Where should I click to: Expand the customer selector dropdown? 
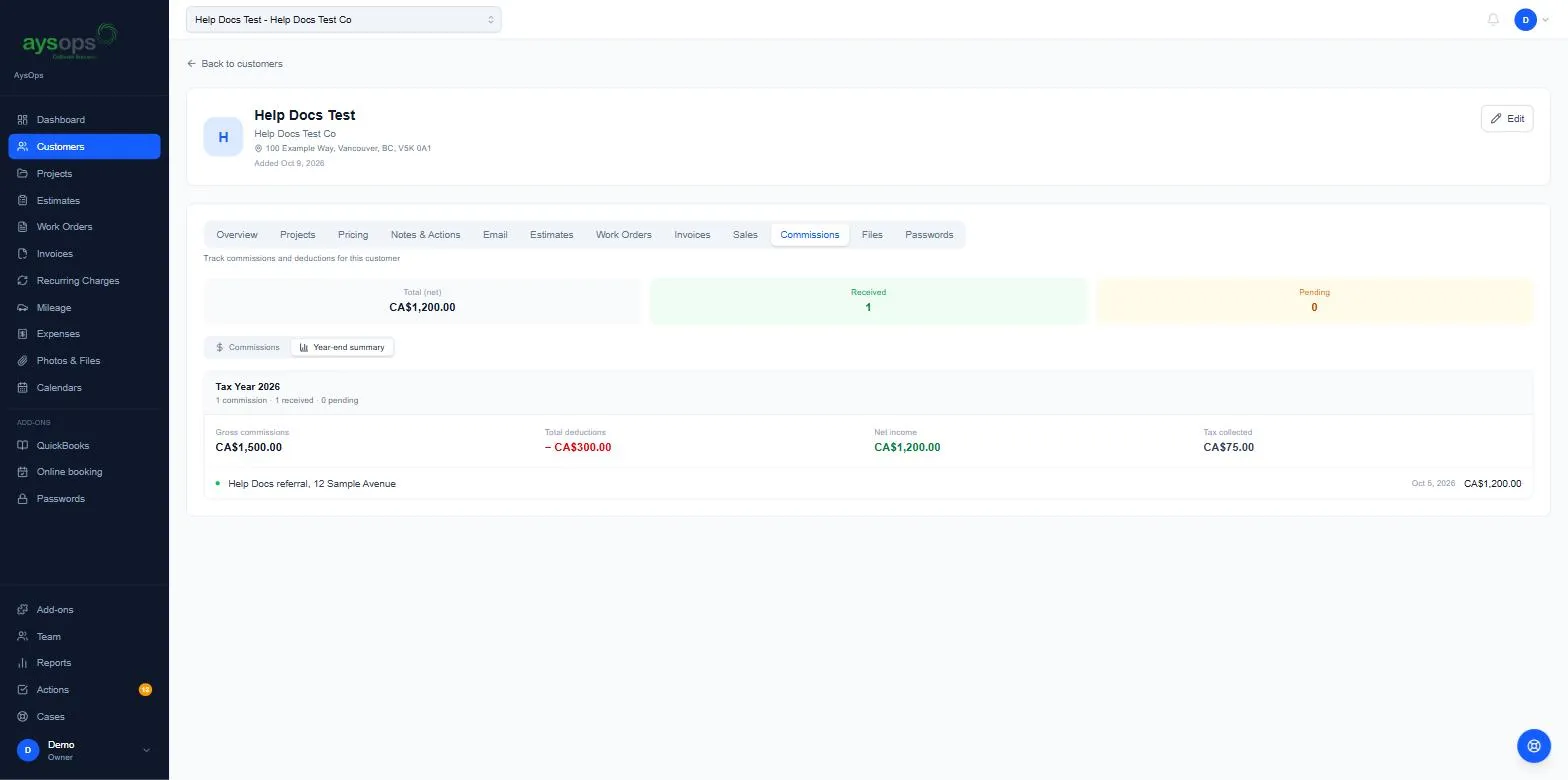(x=343, y=19)
